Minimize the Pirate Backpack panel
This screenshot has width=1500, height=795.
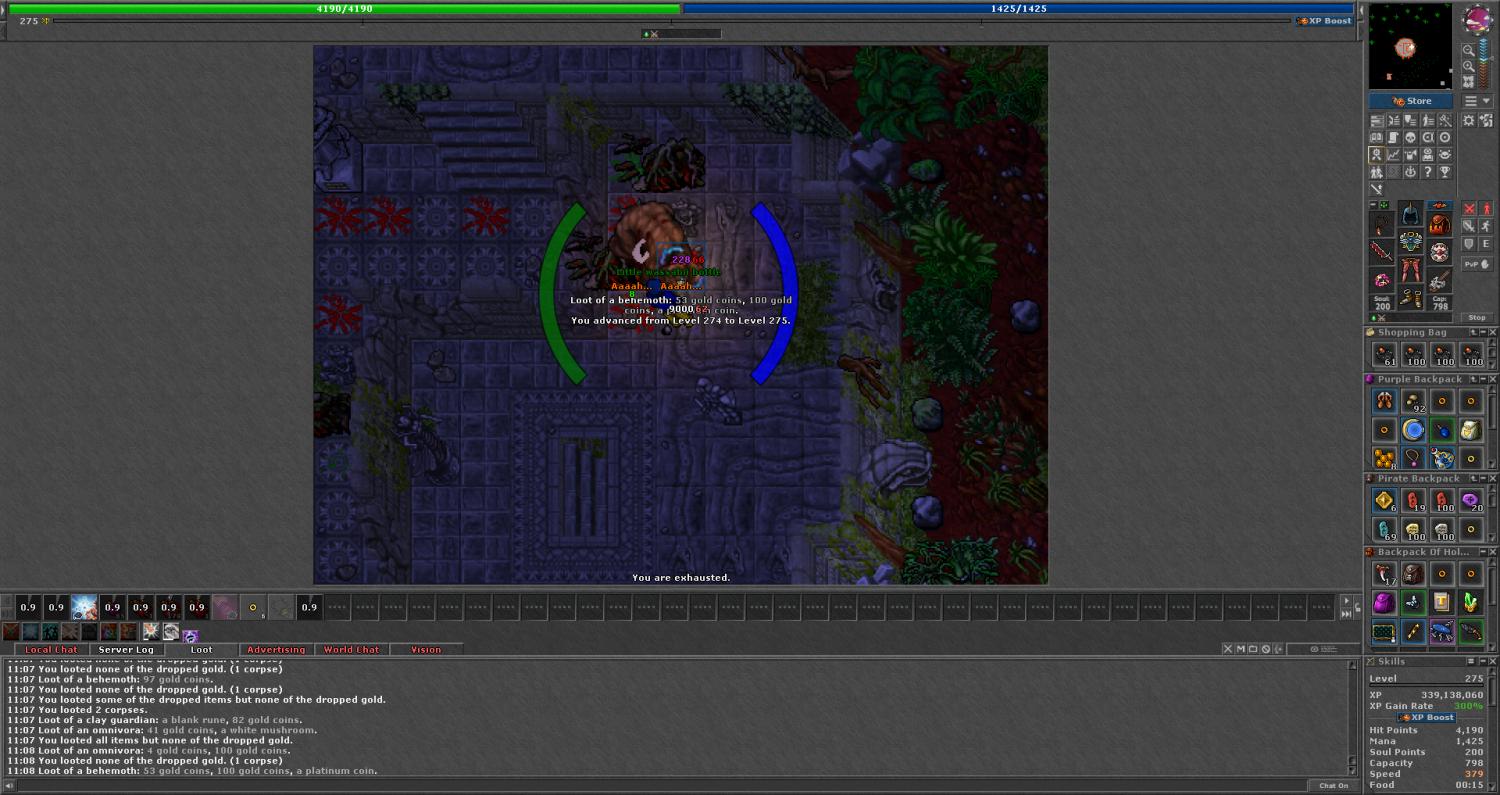point(1483,479)
